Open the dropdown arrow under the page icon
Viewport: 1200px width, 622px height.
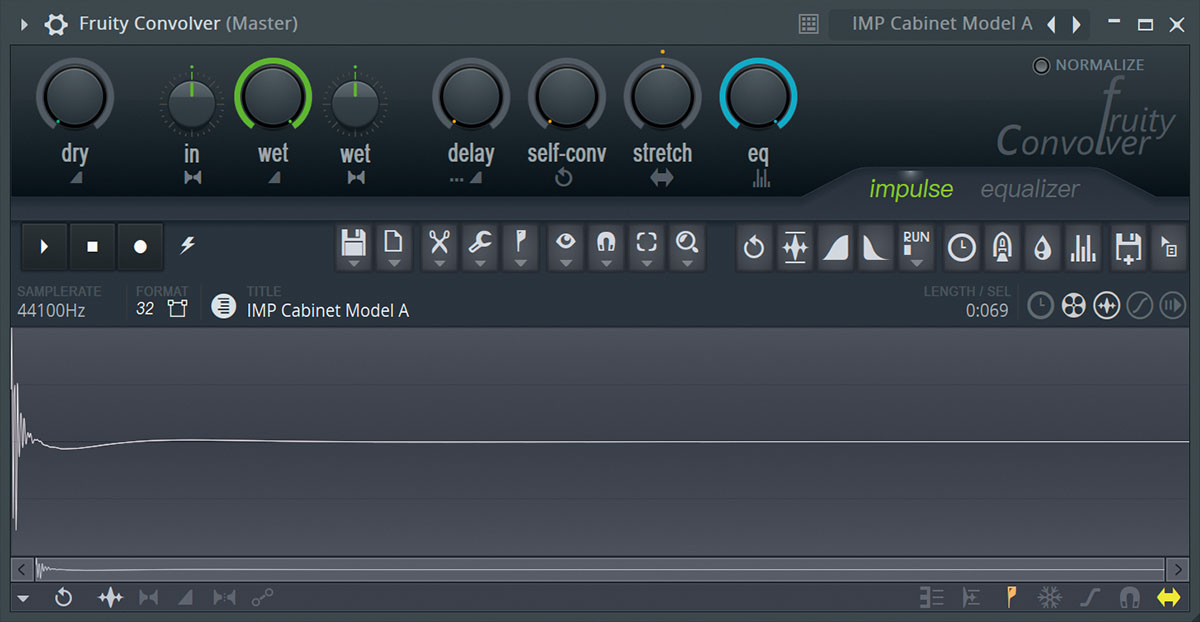click(395, 264)
